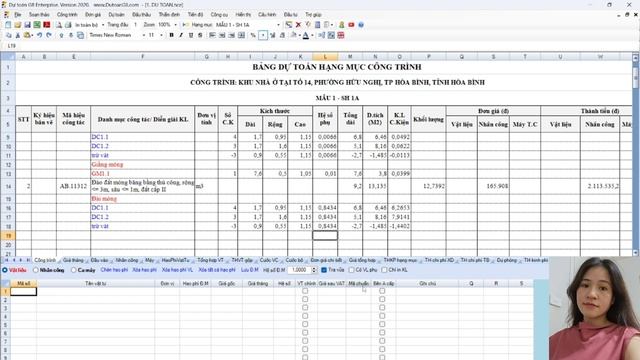Export to PDF using the red icon

tap(47, 25)
